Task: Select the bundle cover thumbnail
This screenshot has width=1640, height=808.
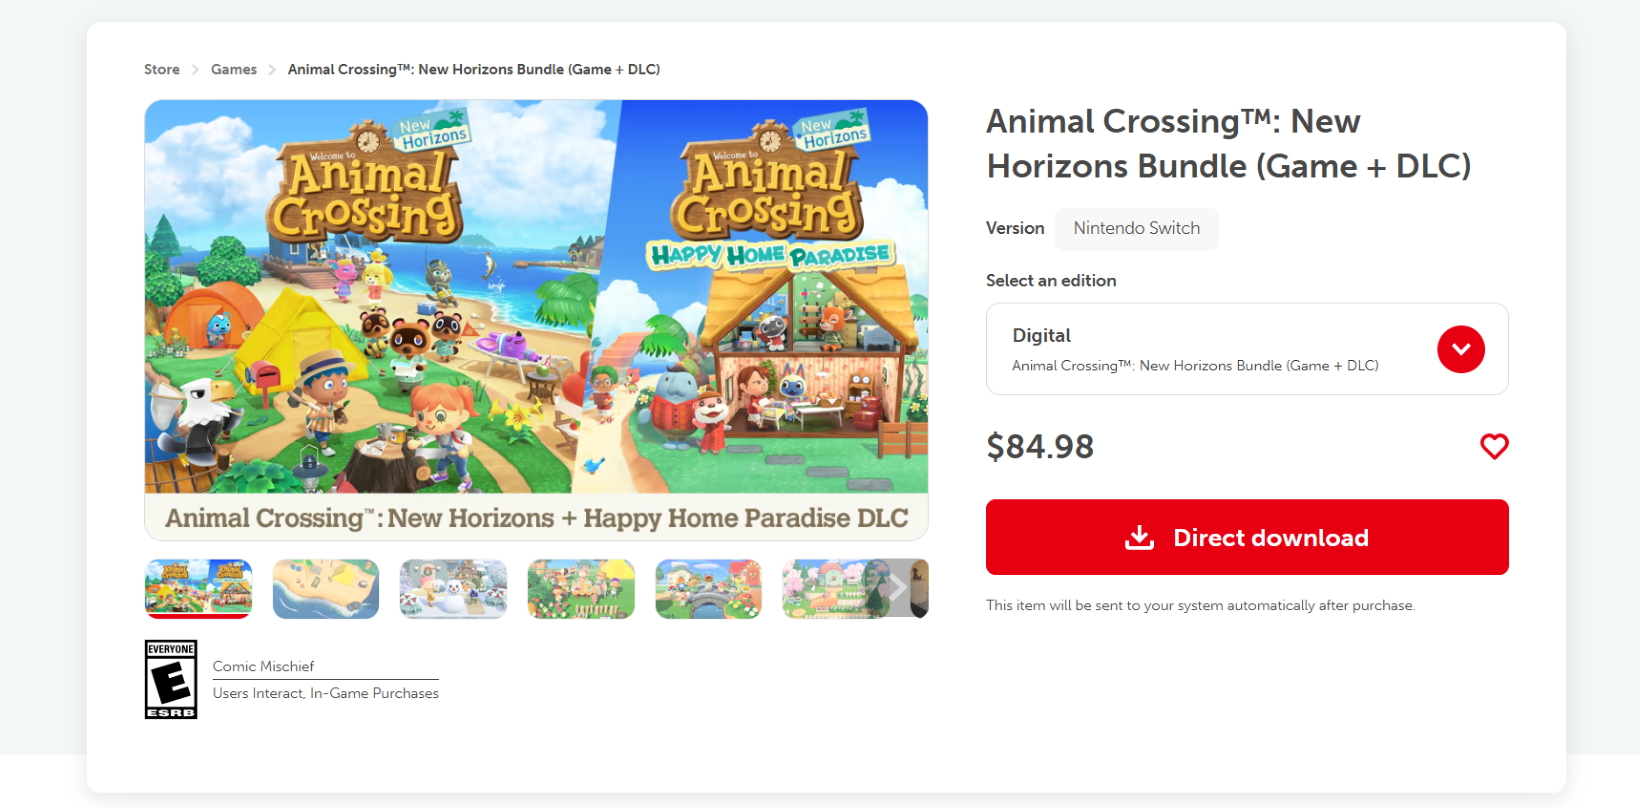Action: click(x=198, y=588)
